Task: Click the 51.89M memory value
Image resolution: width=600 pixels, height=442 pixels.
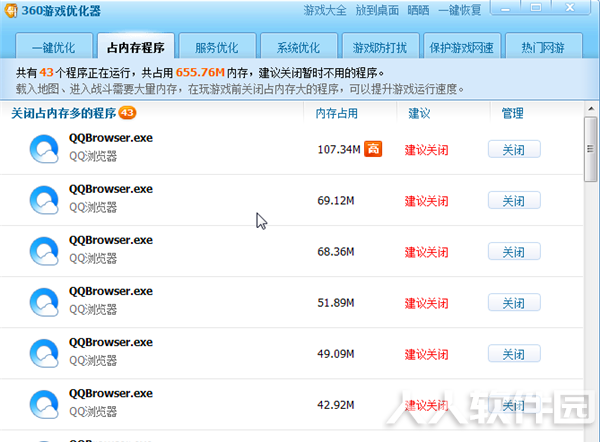Action: click(x=336, y=303)
